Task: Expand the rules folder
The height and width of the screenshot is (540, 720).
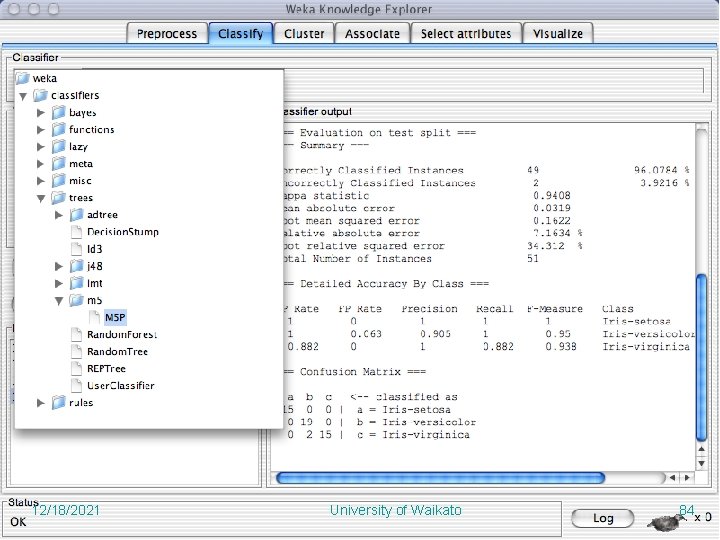Action: (41, 403)
